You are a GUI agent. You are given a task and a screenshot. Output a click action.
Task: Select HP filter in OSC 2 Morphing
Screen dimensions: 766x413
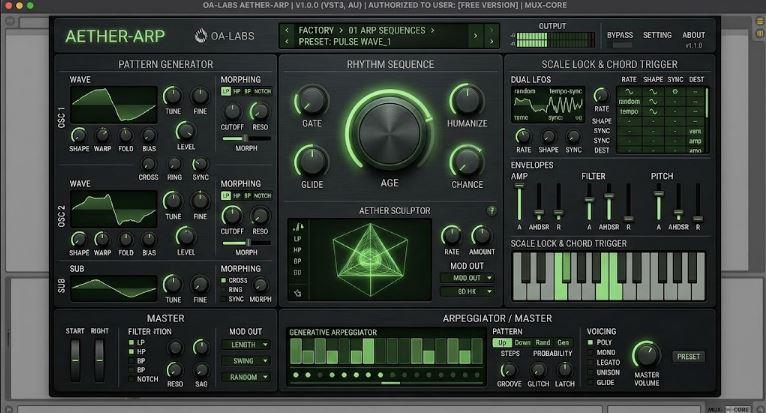point(236,196)
